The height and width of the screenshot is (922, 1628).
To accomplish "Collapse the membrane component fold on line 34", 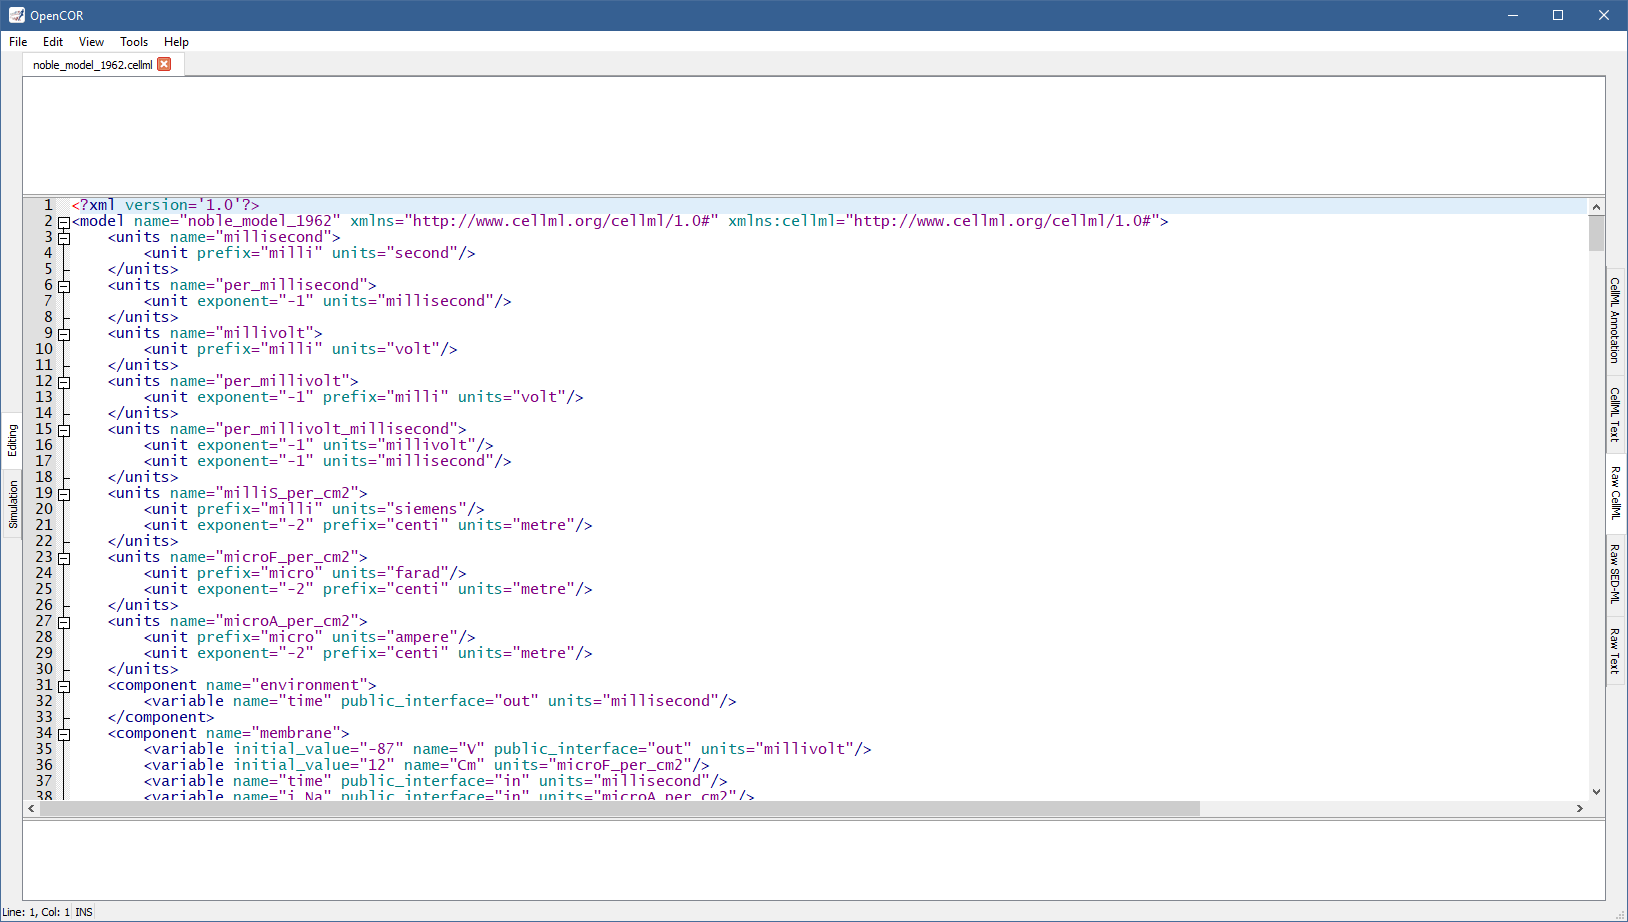I will (x=64, y=734).
